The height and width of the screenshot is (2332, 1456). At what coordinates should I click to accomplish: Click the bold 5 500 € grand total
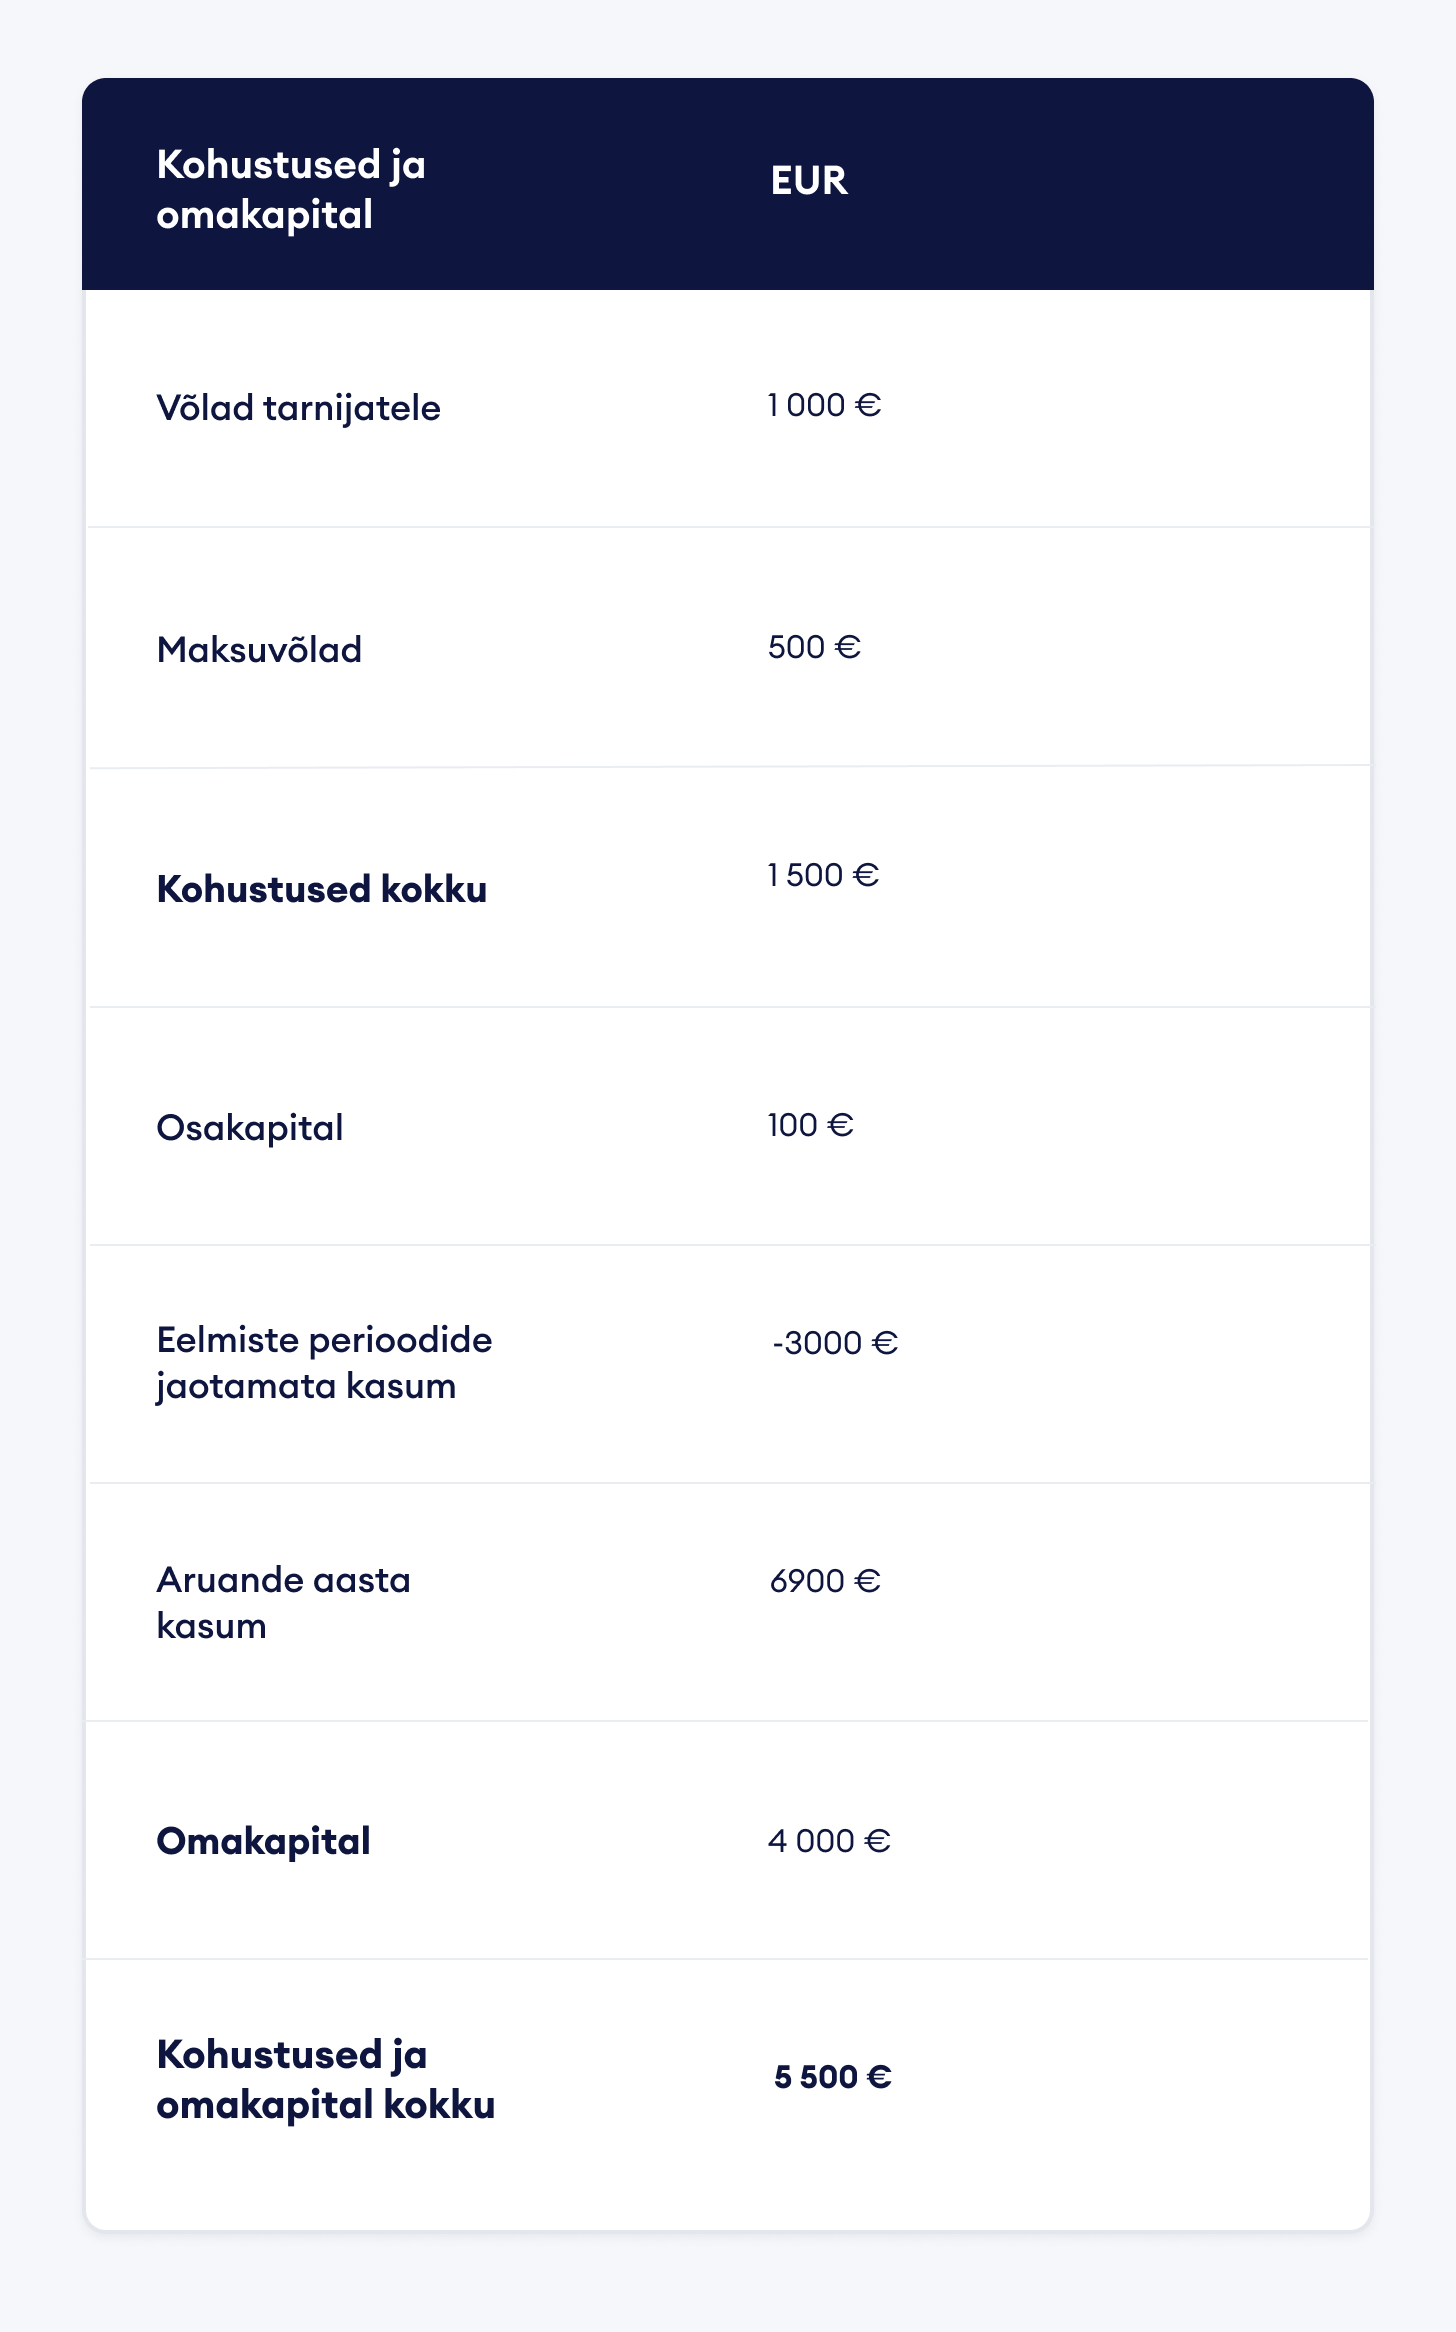click(832, 2077)
